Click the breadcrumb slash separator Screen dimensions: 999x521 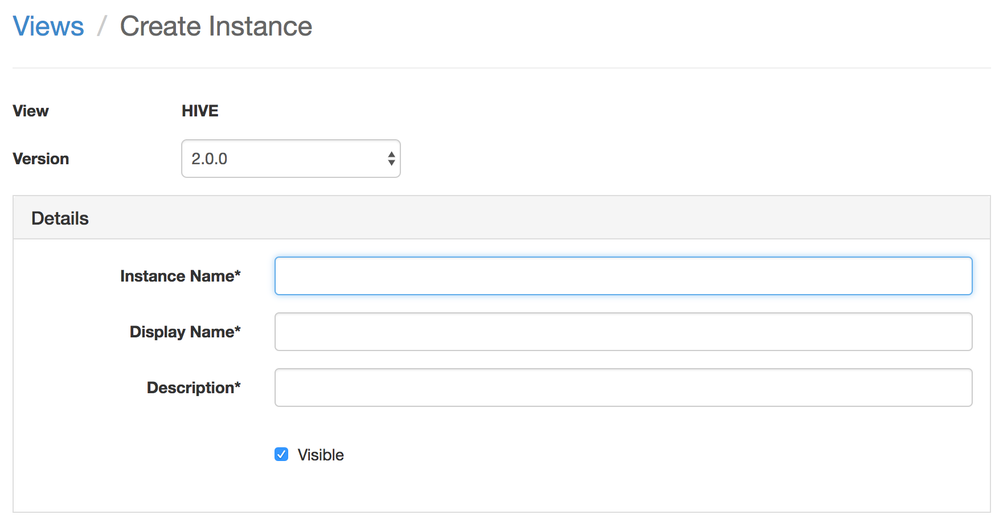pos(101,27)
